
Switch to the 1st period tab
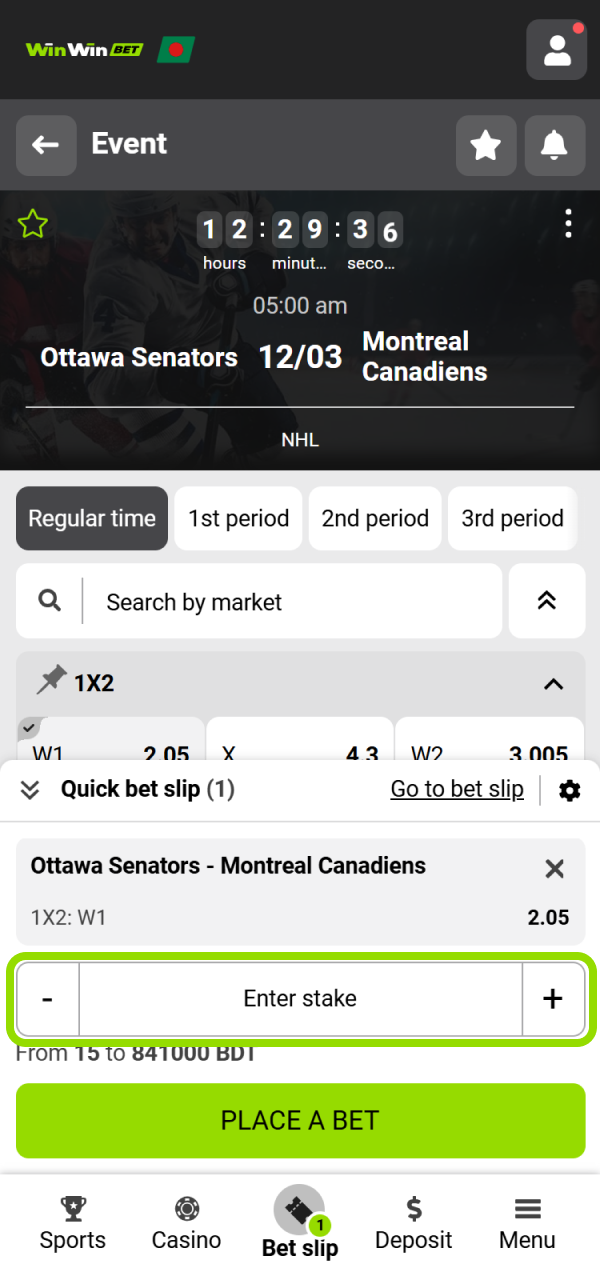(x=238, y=518)
